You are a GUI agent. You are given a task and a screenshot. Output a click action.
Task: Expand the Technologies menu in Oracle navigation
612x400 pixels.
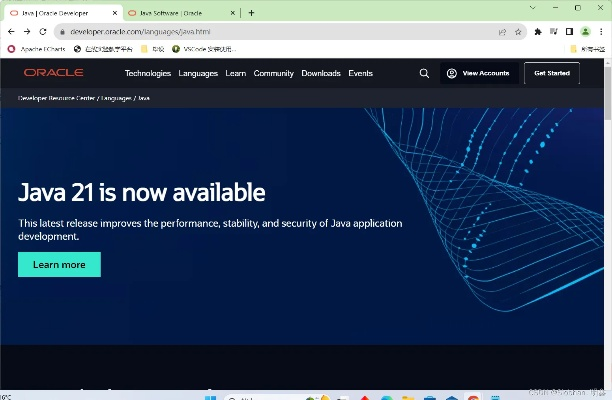pyautogui.click(x=147, y=73)
